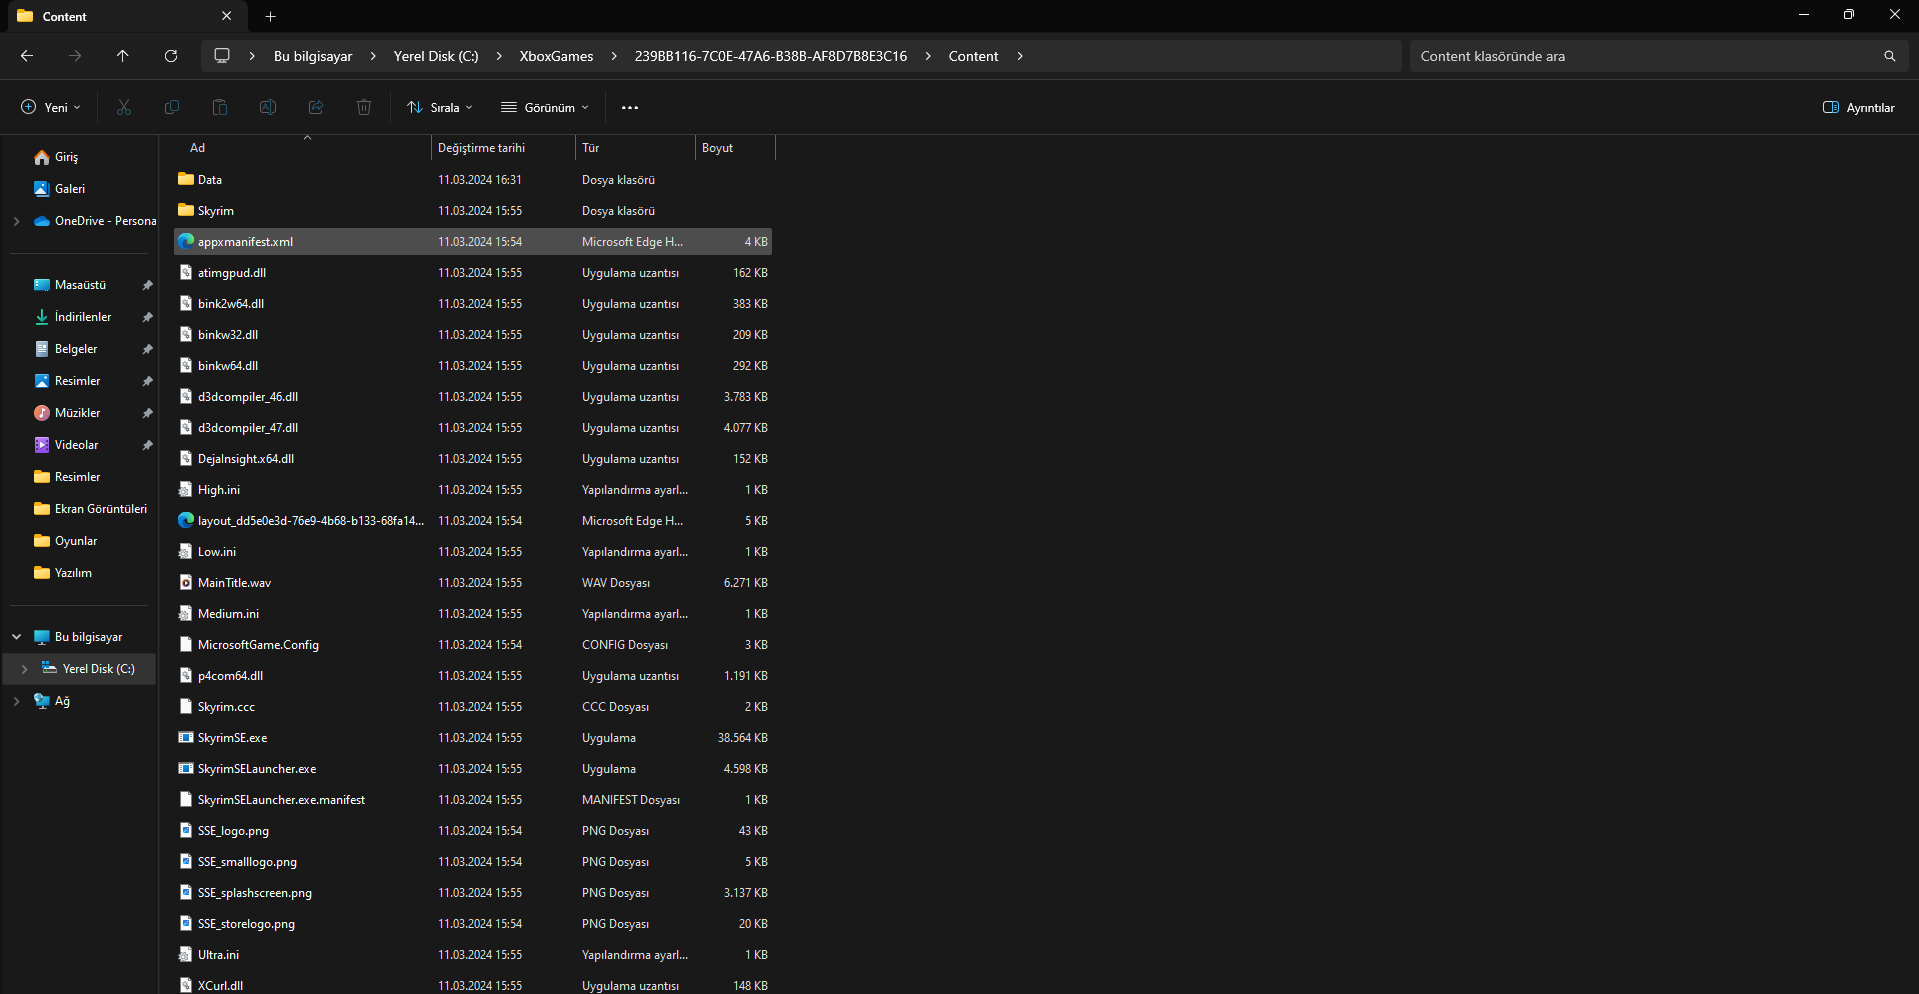Expand the OneDrive - Personal tree node
This screenshot has height=994, width=1919.
click(x=16, y=221)
